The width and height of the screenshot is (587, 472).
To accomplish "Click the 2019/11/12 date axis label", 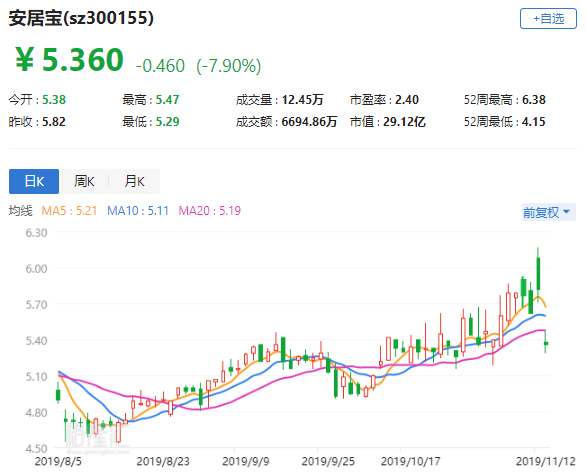I will (x=546, y=462).
